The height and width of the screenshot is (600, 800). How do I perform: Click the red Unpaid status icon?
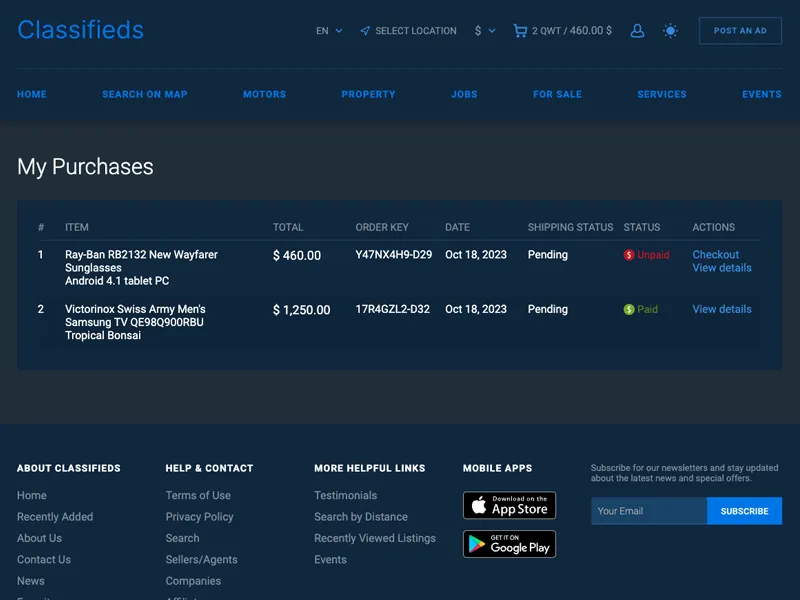tap(629, 255)
